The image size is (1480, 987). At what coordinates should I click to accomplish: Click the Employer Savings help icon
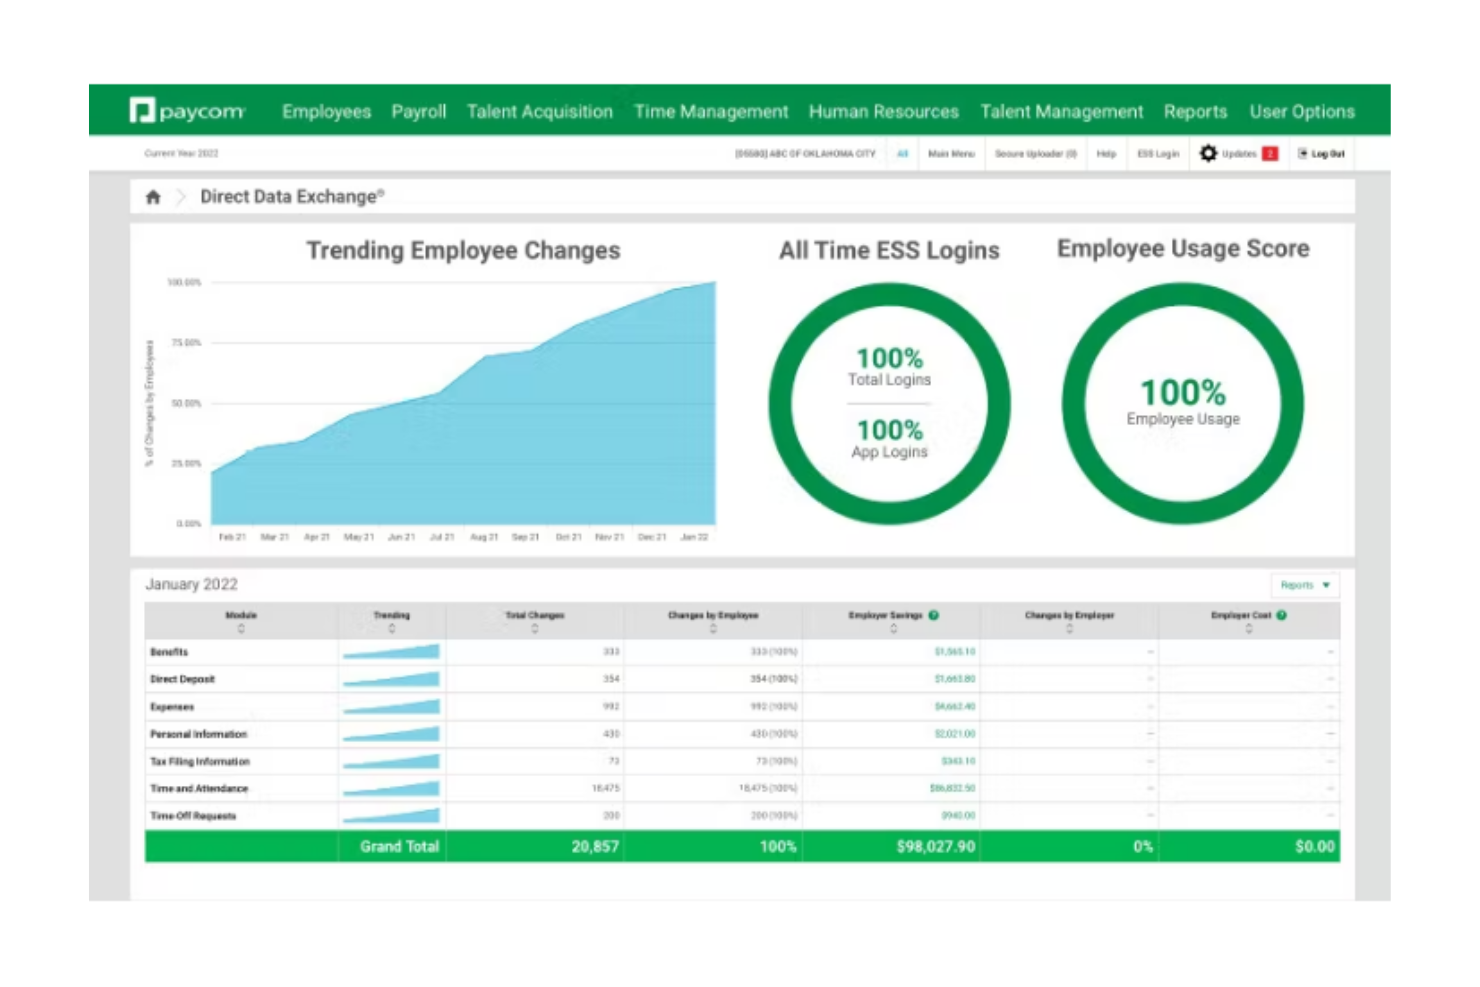point(933,615)
